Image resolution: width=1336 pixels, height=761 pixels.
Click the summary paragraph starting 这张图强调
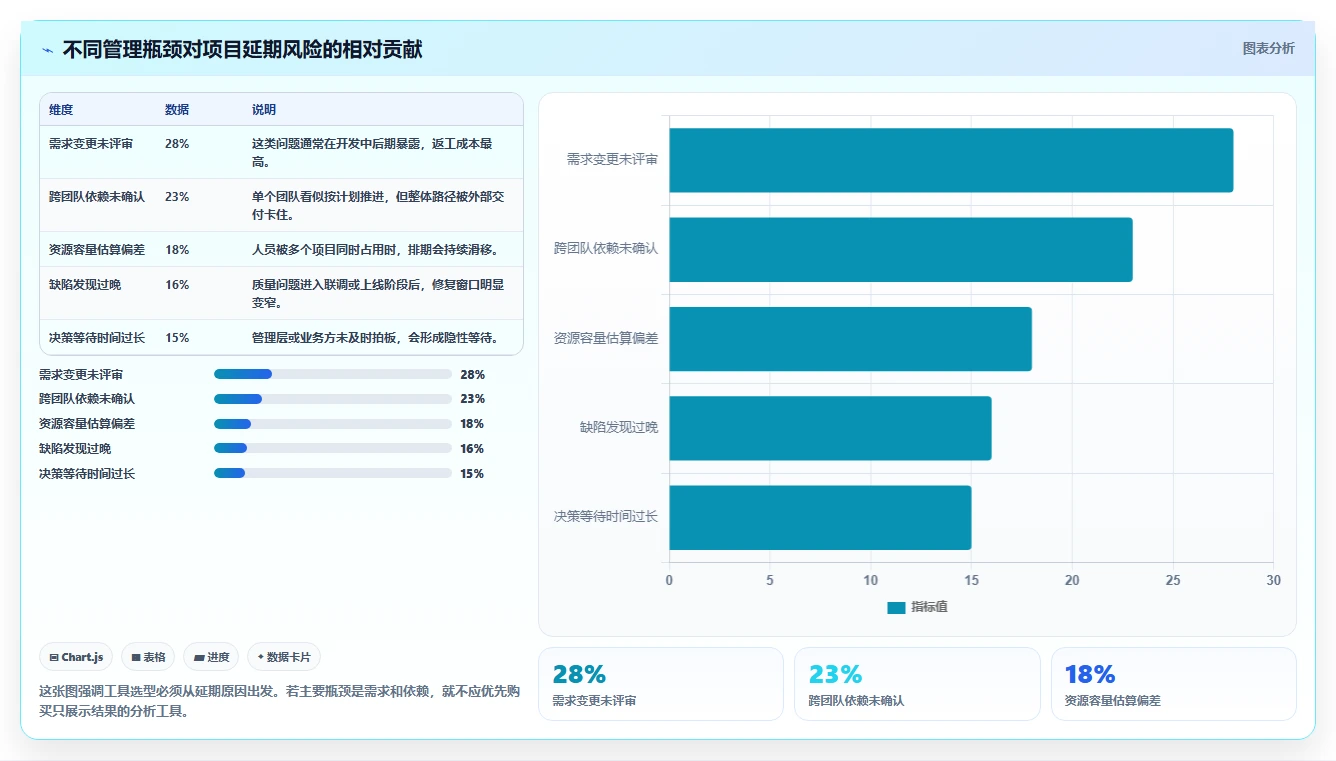click(280, 701)
